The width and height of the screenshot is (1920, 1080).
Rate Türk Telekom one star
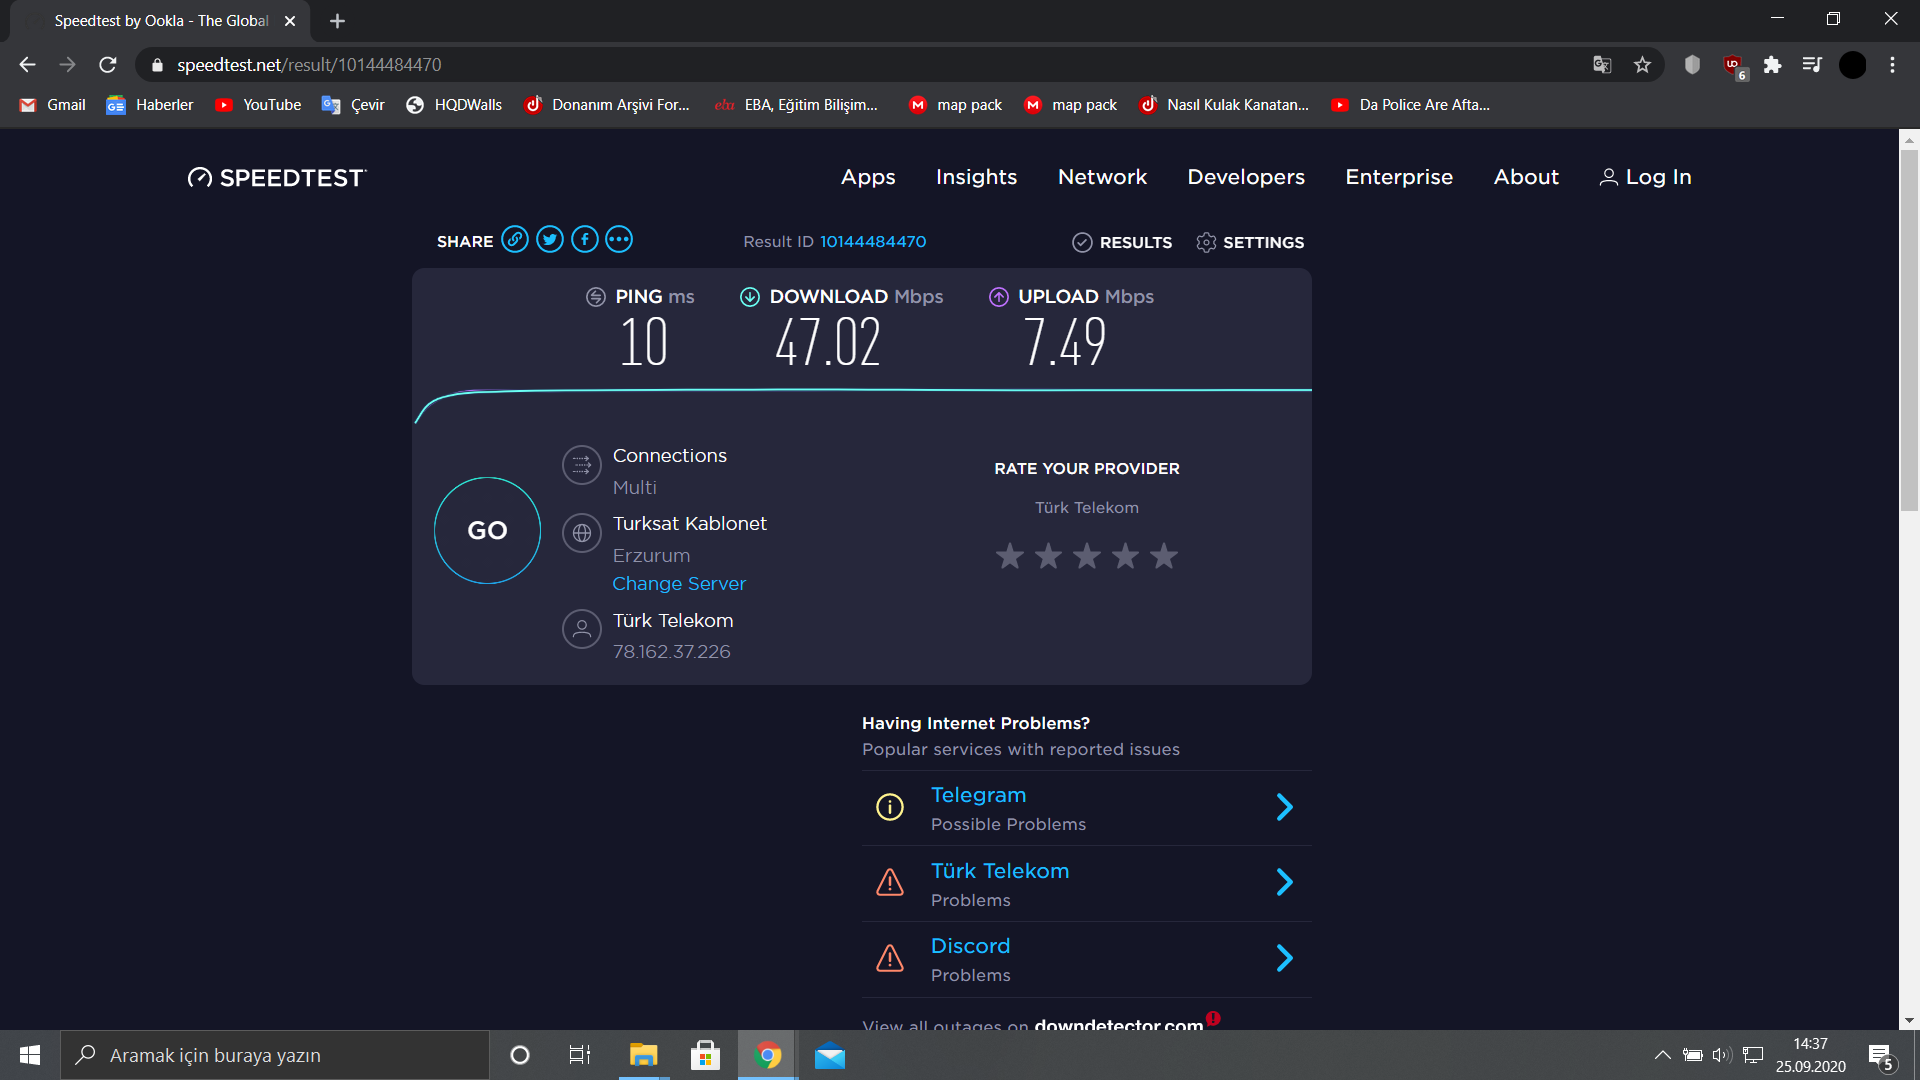coord(1010,556)
